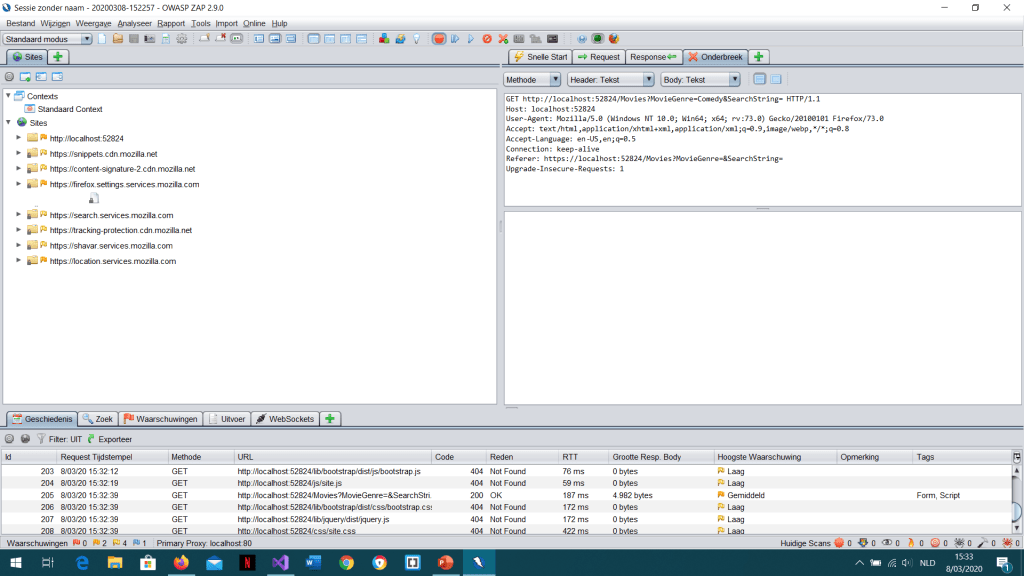
Task: Open the session options gear icon
Action: coord(181,39)
